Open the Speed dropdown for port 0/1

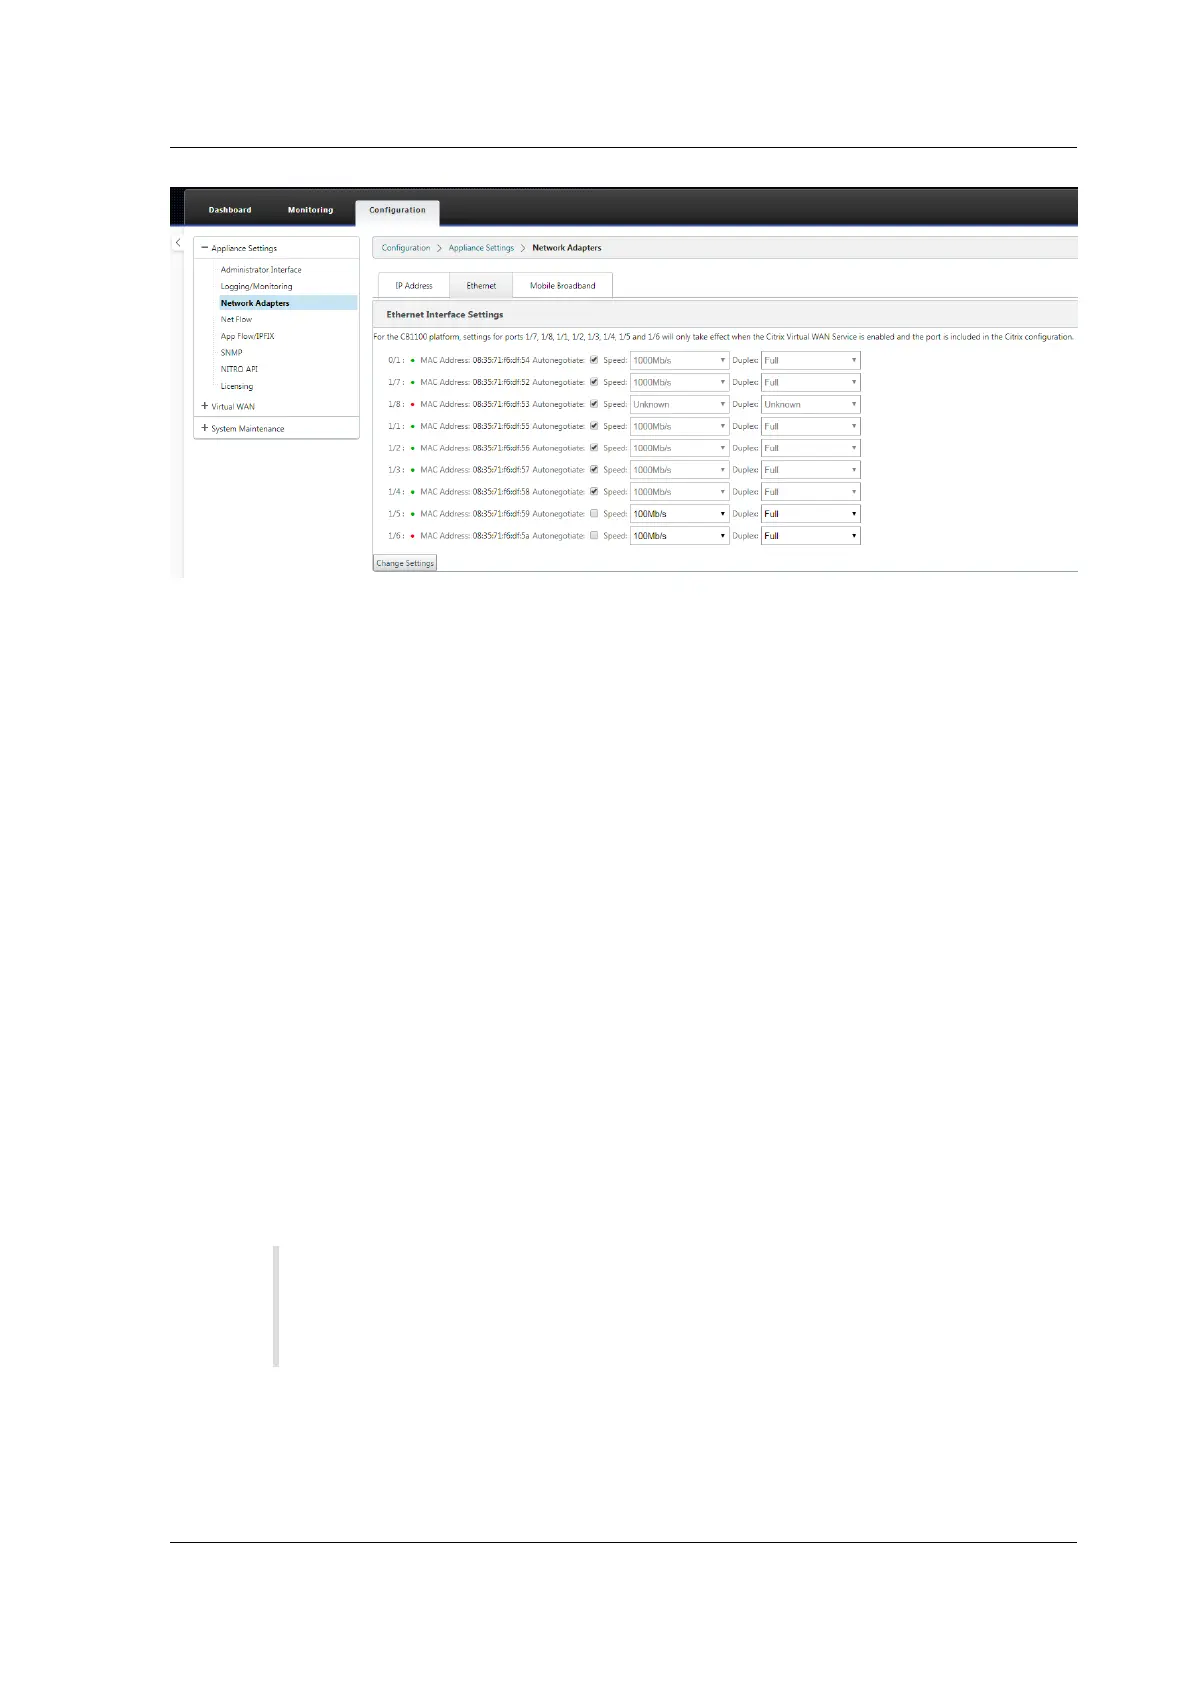pos(679,360)
